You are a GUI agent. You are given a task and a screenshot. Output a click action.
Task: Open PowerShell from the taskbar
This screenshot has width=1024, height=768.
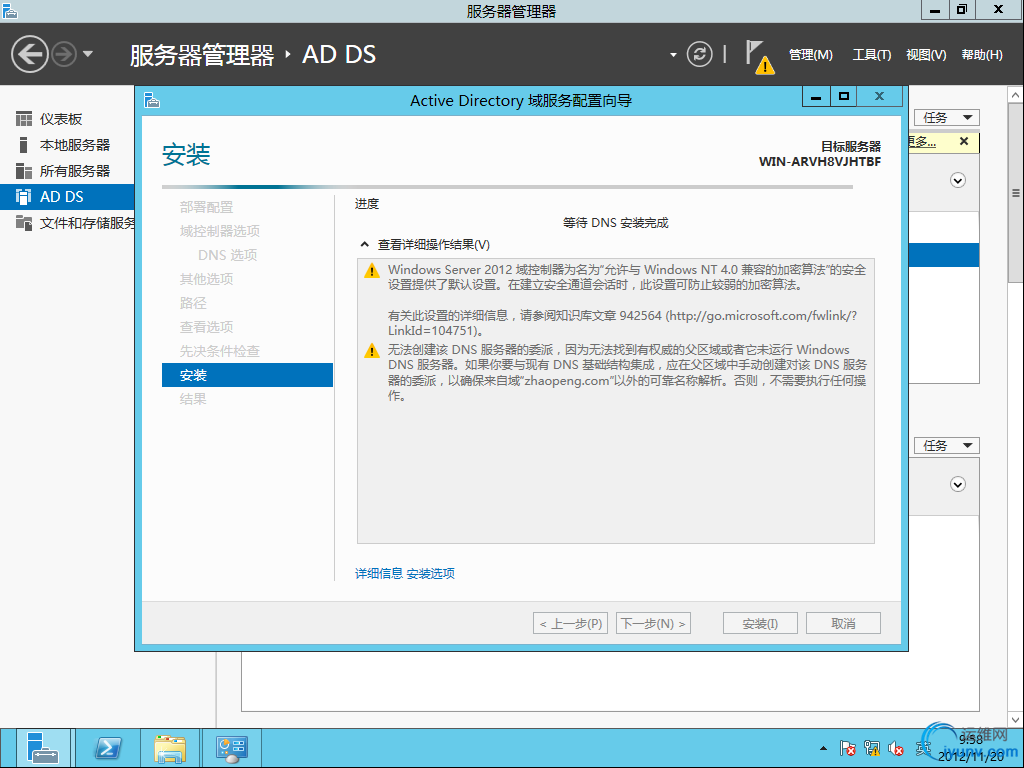pyautogui.click(x=108, y=748)
